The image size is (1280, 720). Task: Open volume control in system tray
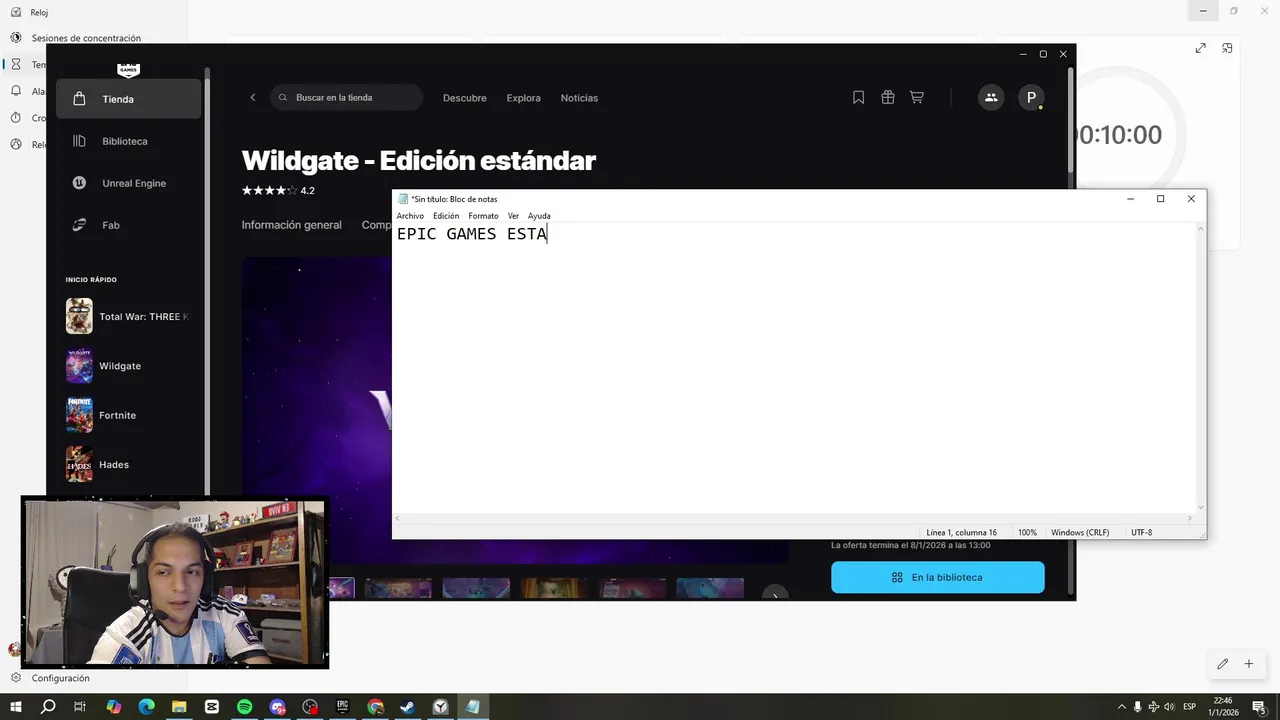coord(1169,707)
